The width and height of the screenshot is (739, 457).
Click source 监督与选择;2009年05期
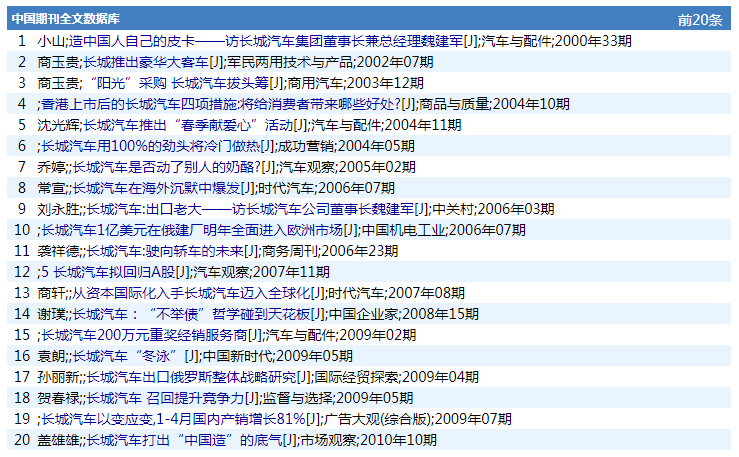(x=337, y=398)
